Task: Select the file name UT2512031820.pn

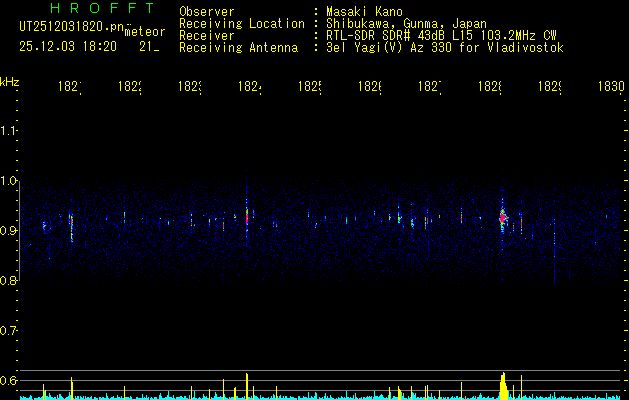Action: [72, 27]
